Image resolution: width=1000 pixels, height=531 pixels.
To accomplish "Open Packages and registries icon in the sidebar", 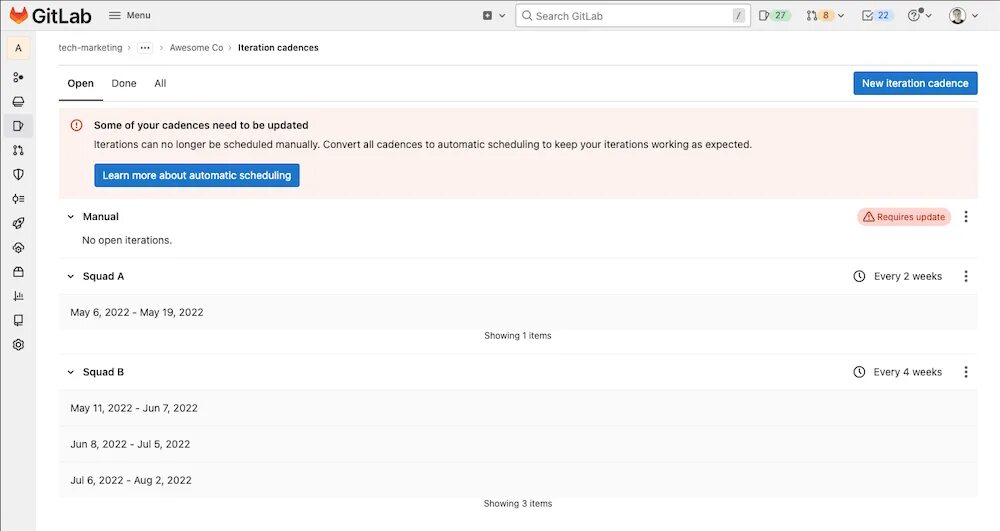I will tap(18, 272).
